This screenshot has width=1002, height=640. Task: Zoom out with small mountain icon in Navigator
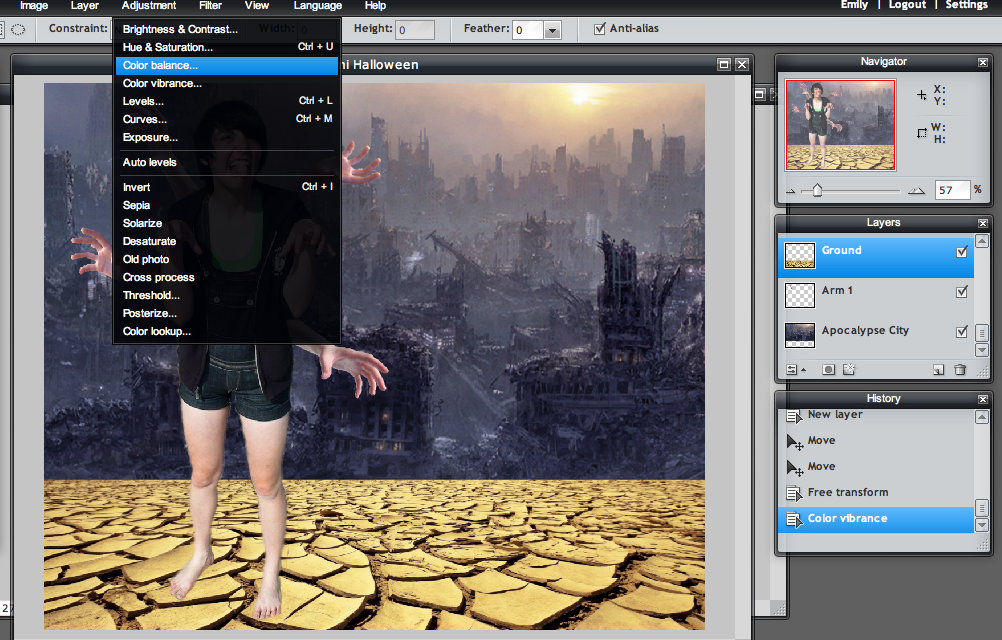[x=790, y=191]
